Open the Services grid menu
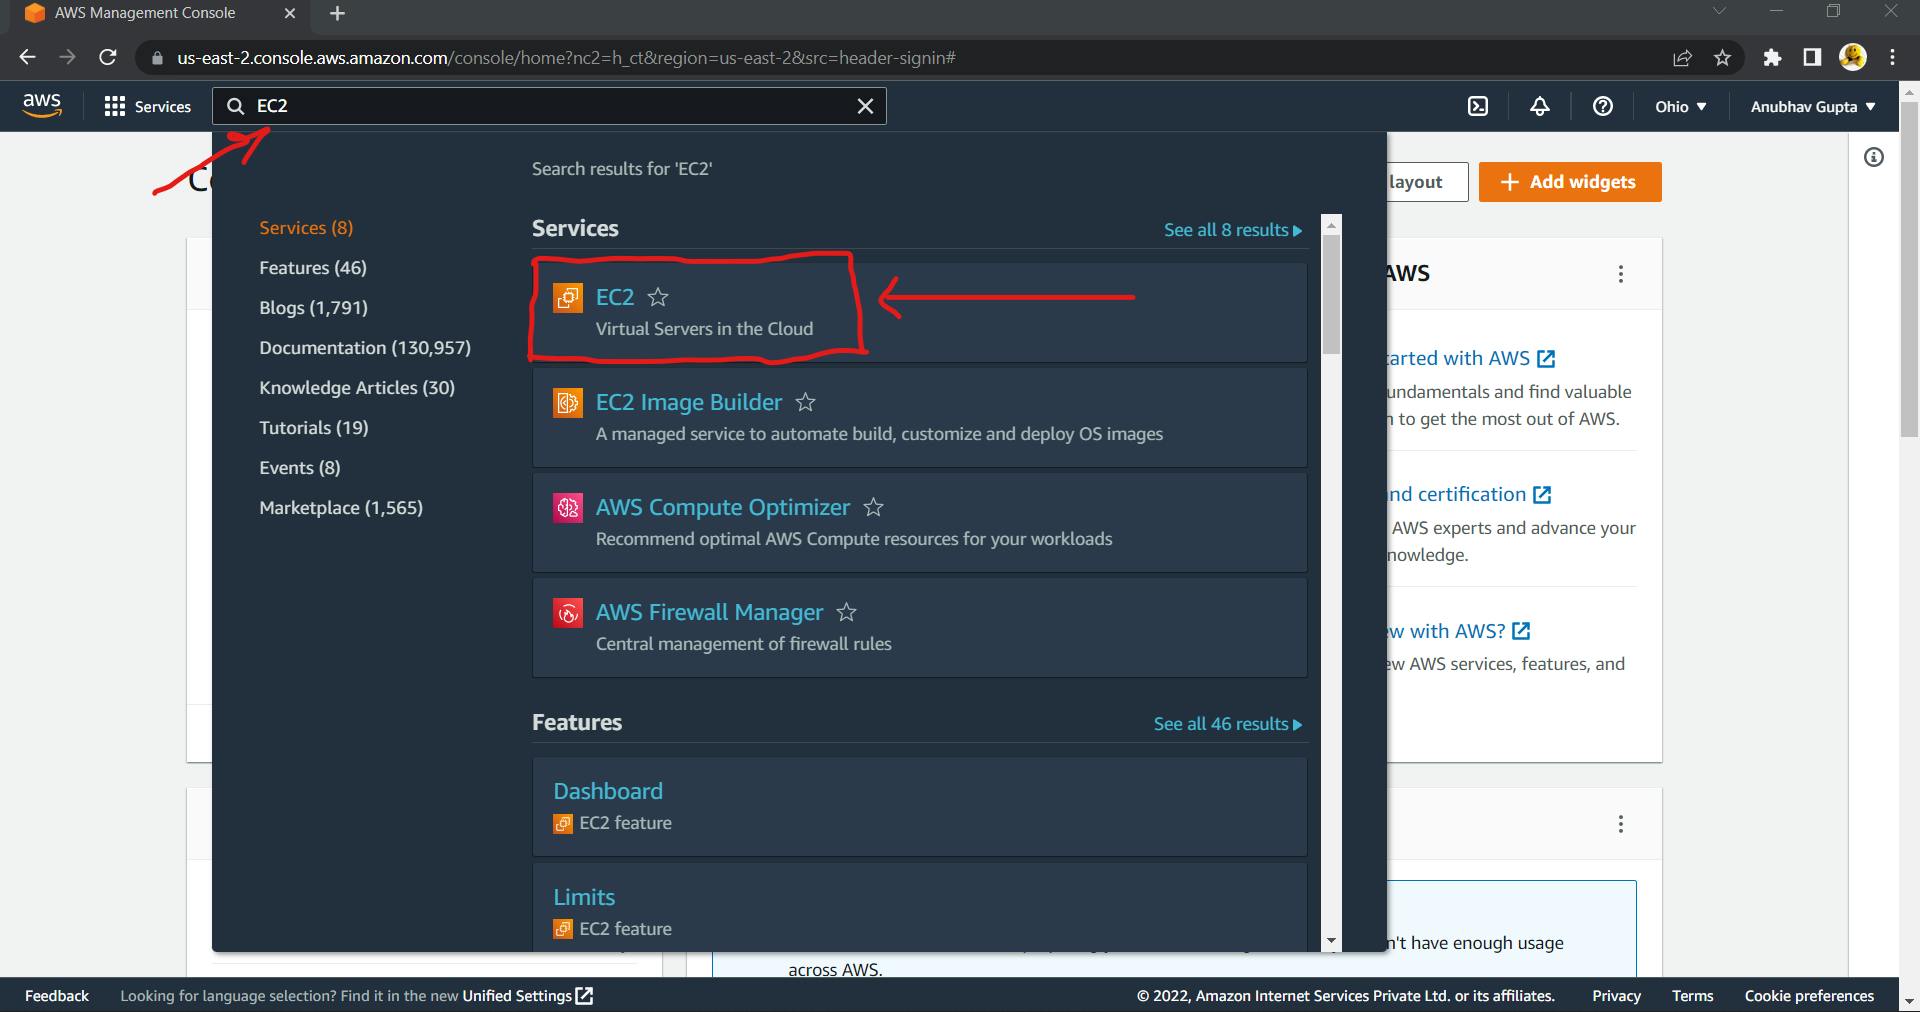The image size is (1920, 1012). pyautogui.click(x=147, y=106)
